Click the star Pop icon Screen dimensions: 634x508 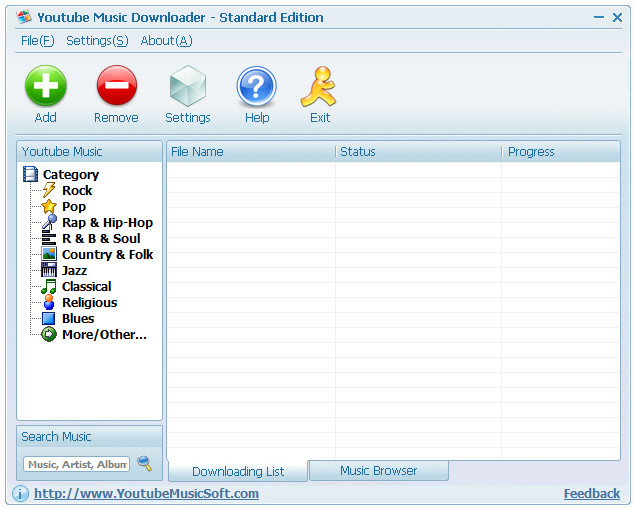click(x=49, y=206)
